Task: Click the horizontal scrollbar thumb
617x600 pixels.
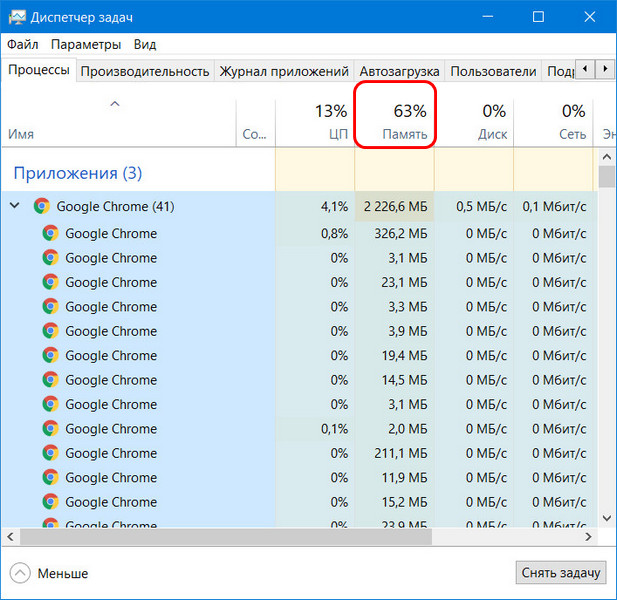Action: click(x=226, y=537)
